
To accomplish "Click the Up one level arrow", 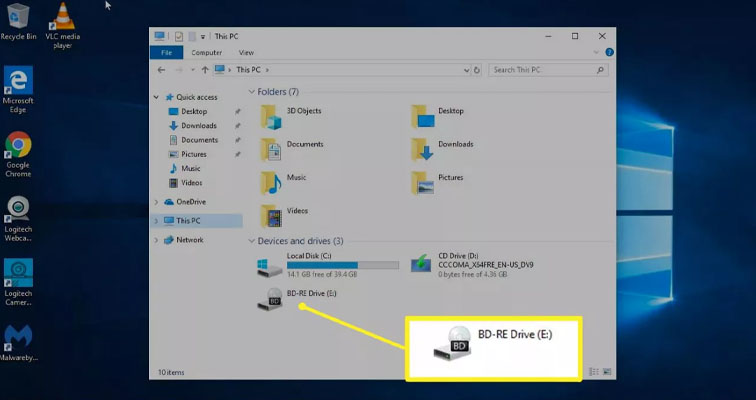I will point(206,70).
